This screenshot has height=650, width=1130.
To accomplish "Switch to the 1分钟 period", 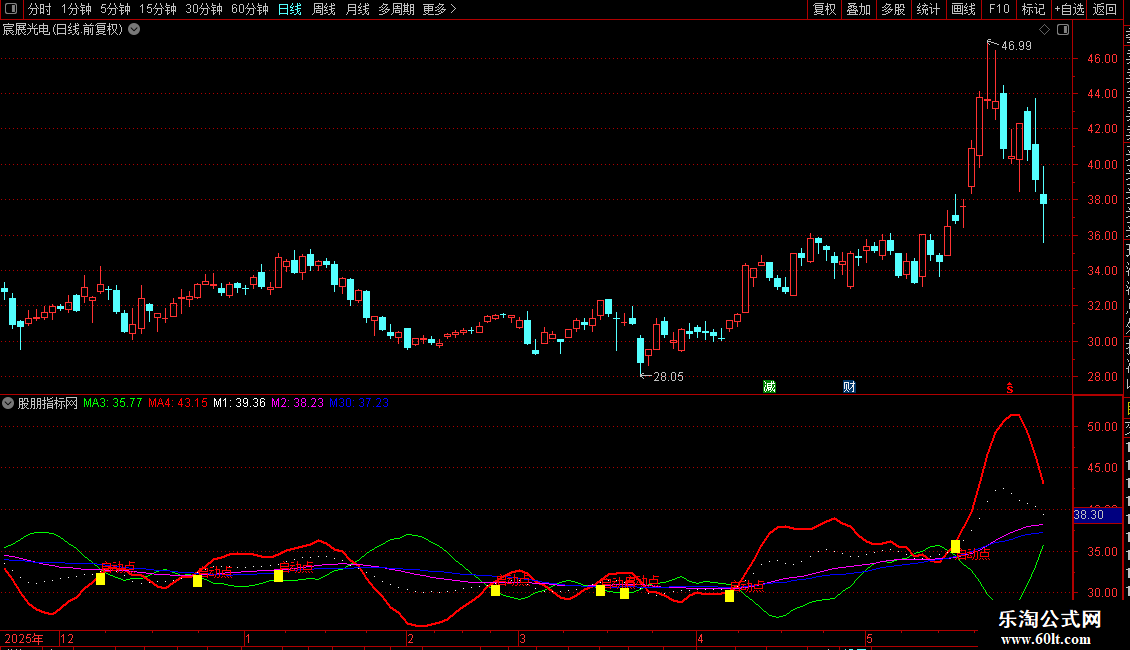I will pyautogui.click(x=76, y=9).
